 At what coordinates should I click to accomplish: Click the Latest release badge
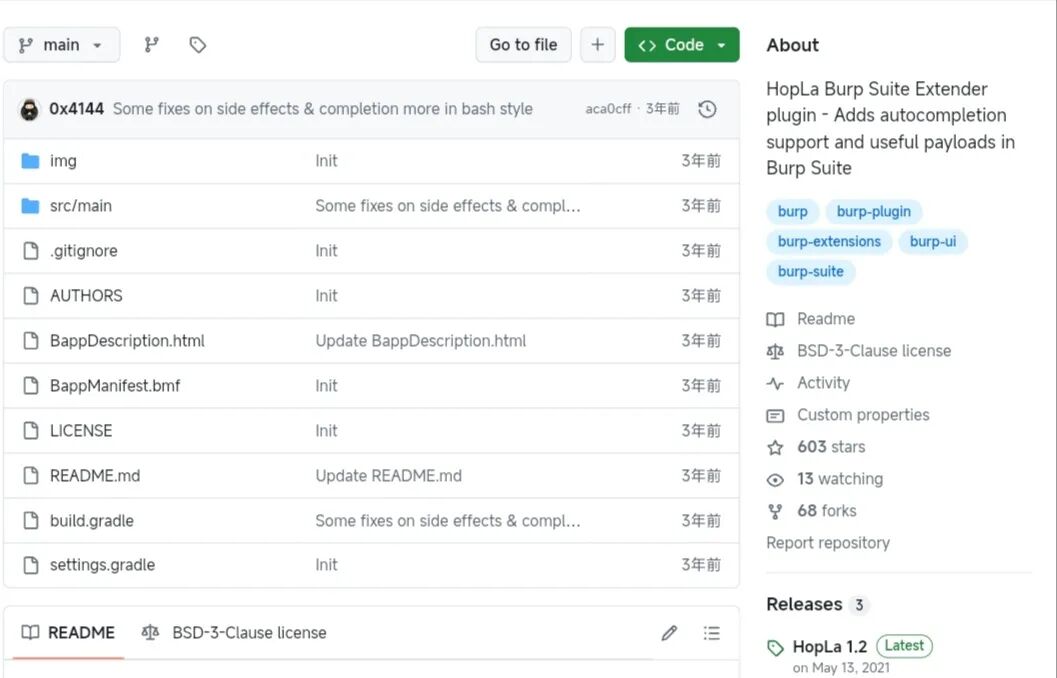click(x=904, y=646)
